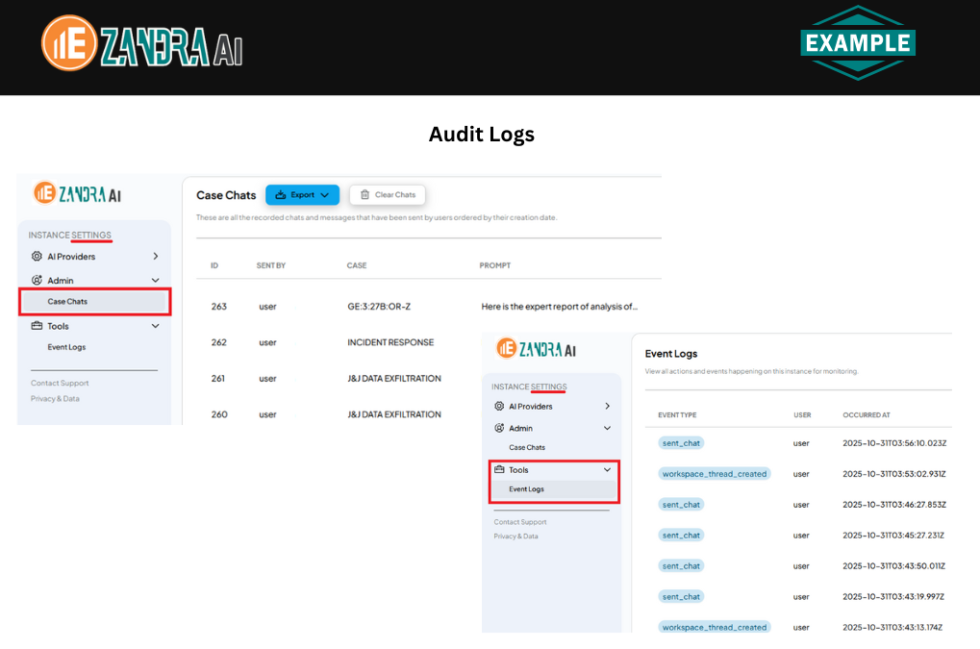Collapse the Admin section in left sidebar
The height and width of the screenshot is (649, 980).
click(156, 280)
